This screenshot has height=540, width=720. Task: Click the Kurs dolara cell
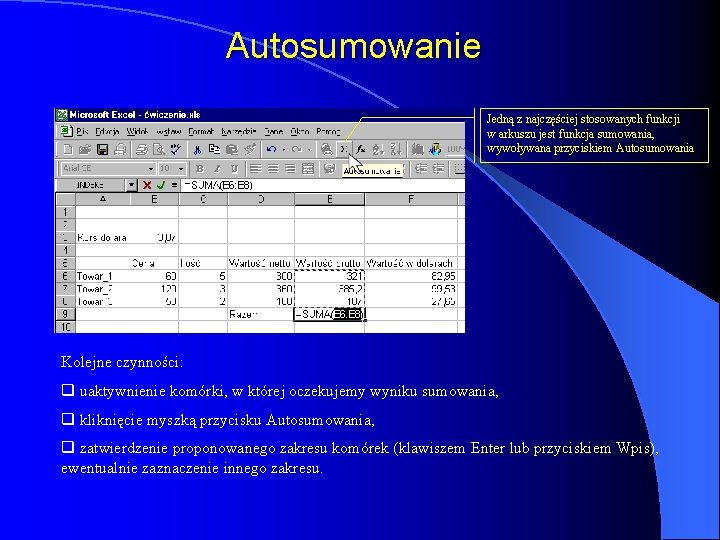click(x=103, y=238)
